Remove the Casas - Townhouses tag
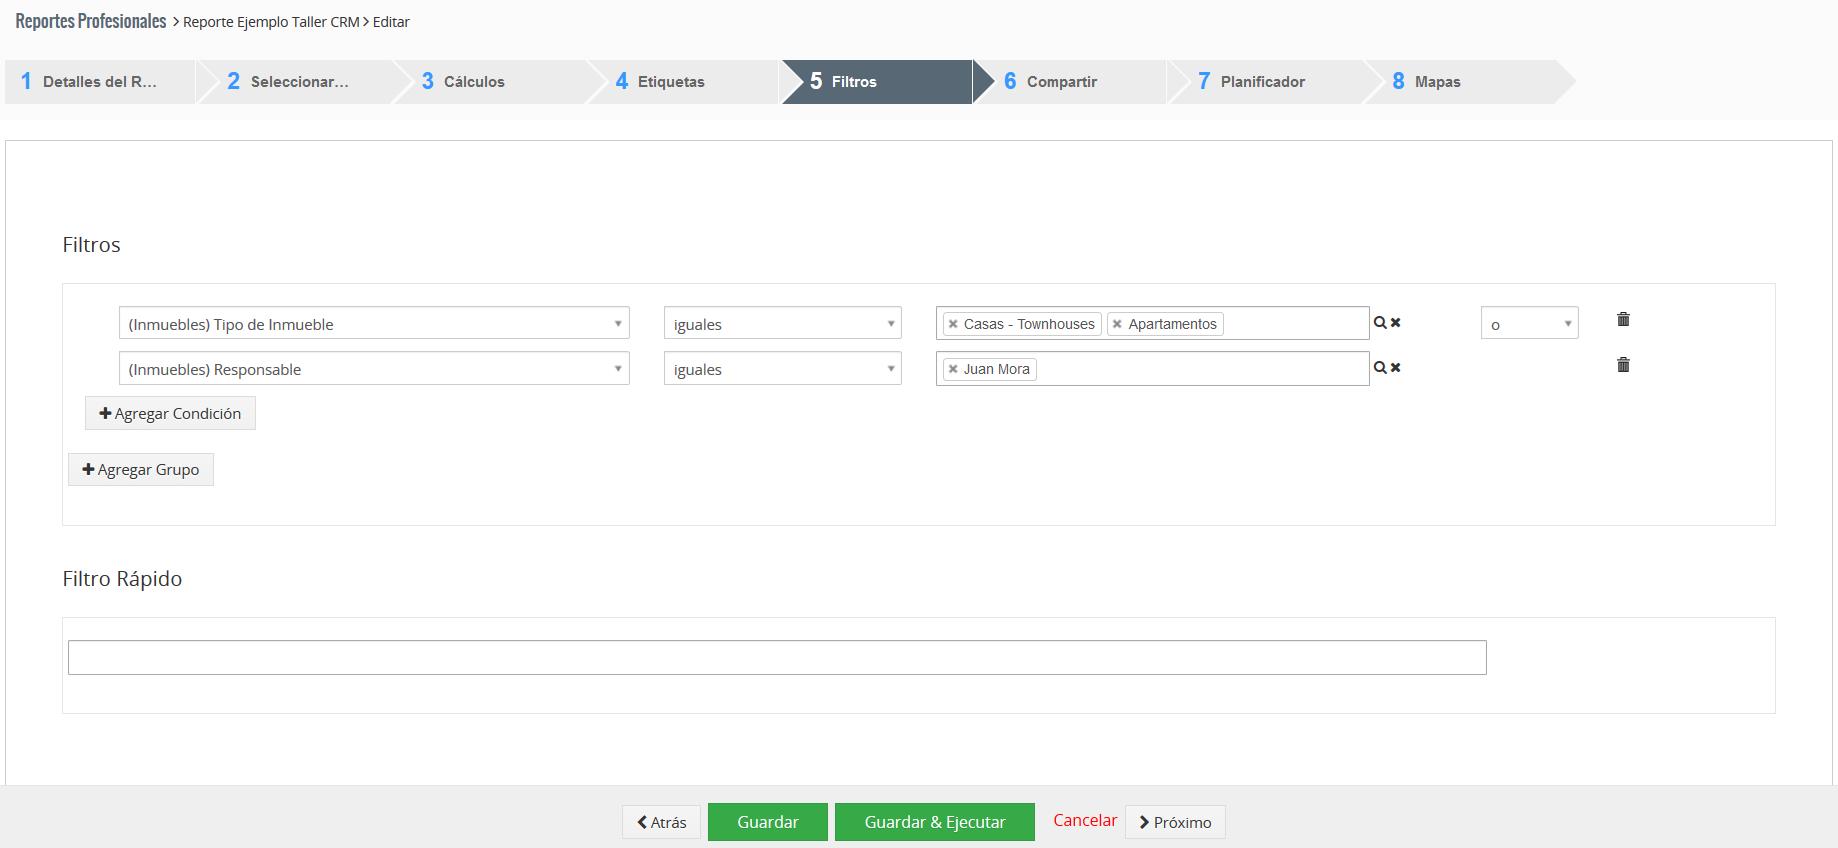This screenshot has width=1838, height=848. coord(953,324)
